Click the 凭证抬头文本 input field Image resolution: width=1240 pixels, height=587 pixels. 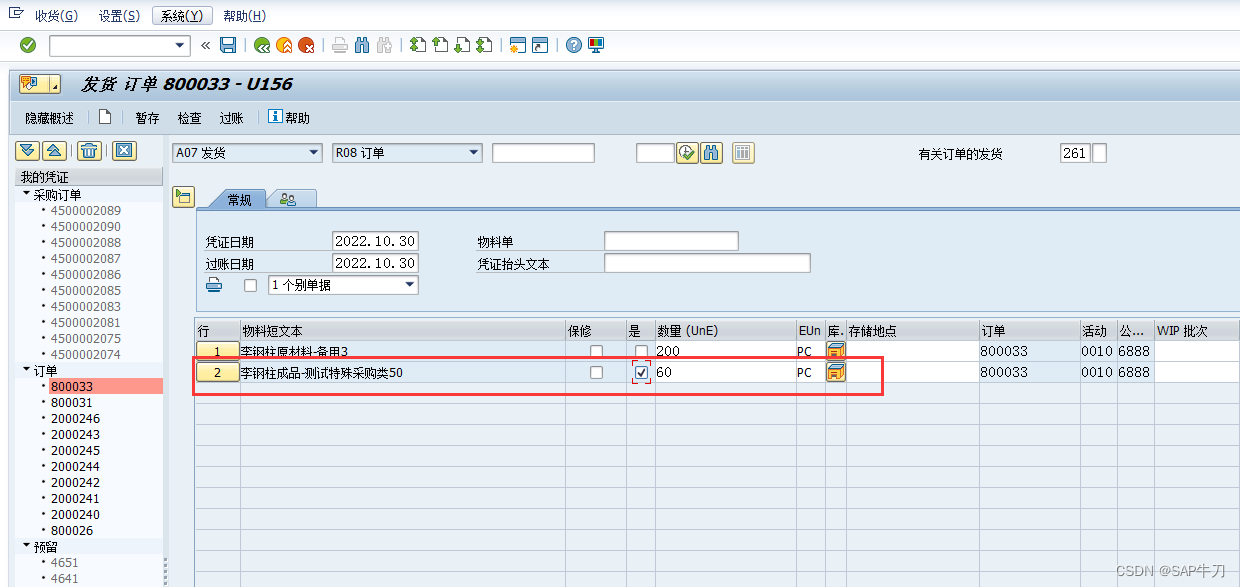(707, 263)
